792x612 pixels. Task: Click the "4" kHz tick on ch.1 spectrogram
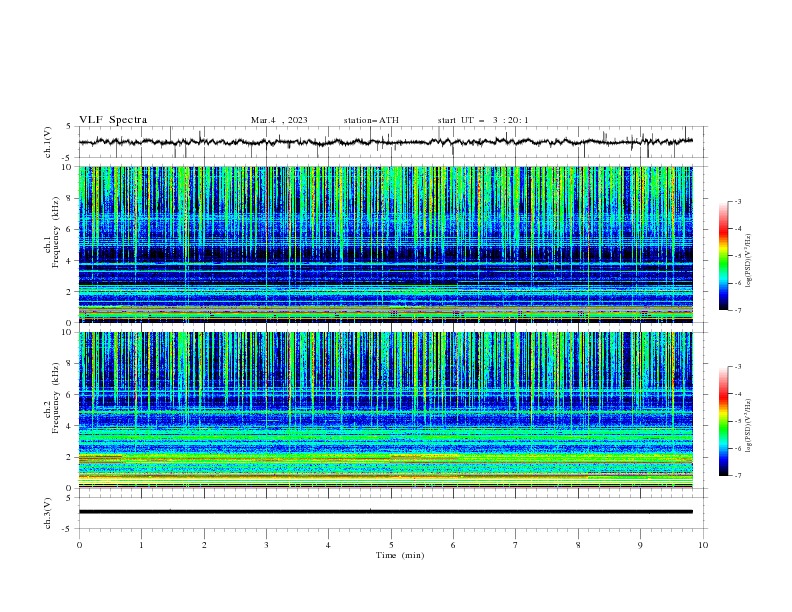coord(71,261)
